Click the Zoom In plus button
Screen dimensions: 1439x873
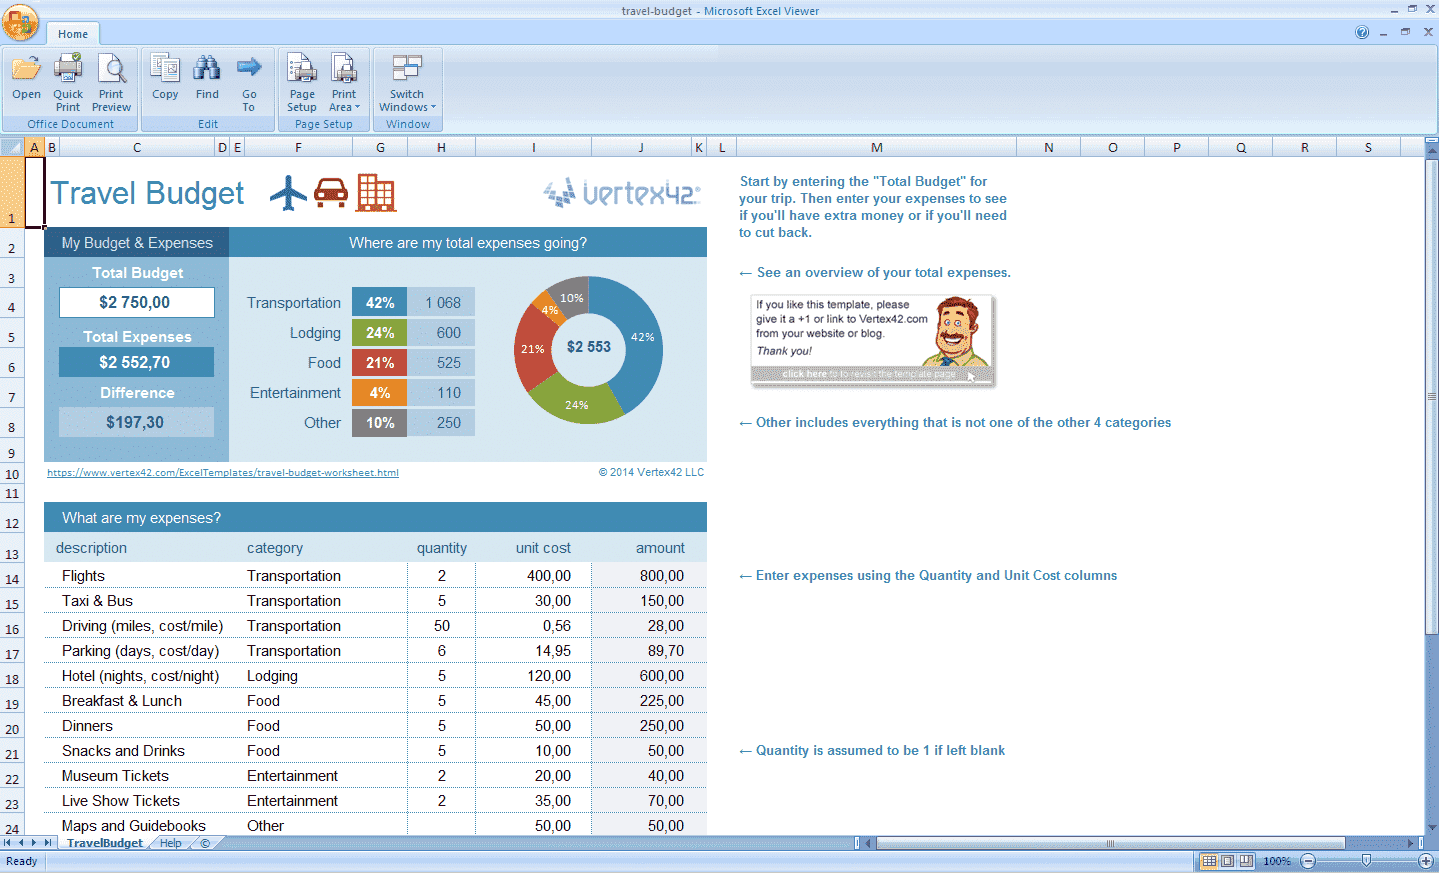pyautogui.click(x=1425, y=861)
